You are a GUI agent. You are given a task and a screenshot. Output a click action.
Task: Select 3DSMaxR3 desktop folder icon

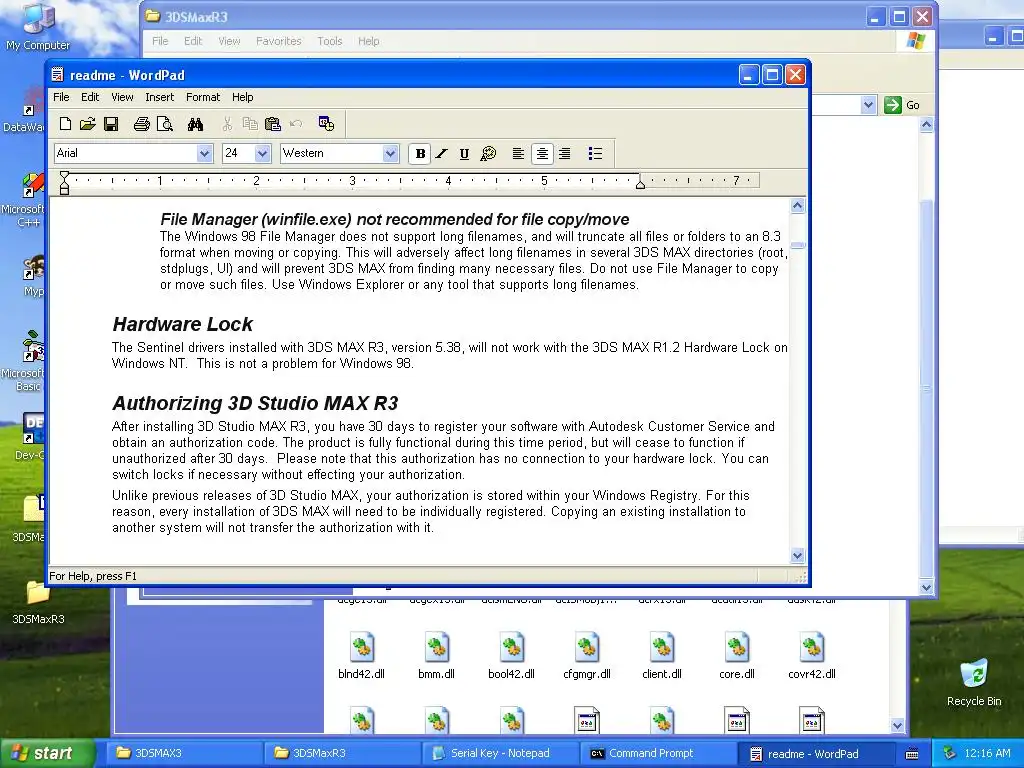pyautogui.click(x=38, y=593)
